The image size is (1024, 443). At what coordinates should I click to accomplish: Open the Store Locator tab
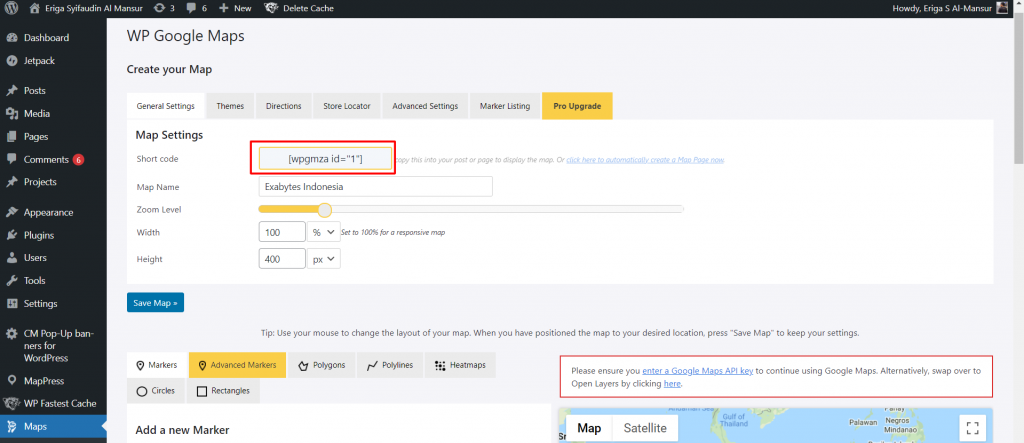347,106
